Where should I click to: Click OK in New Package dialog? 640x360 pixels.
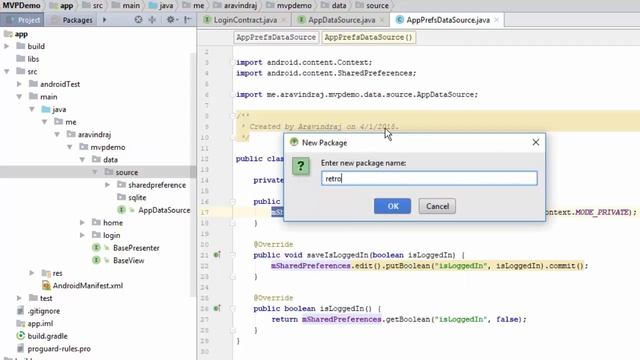point(392,206)
